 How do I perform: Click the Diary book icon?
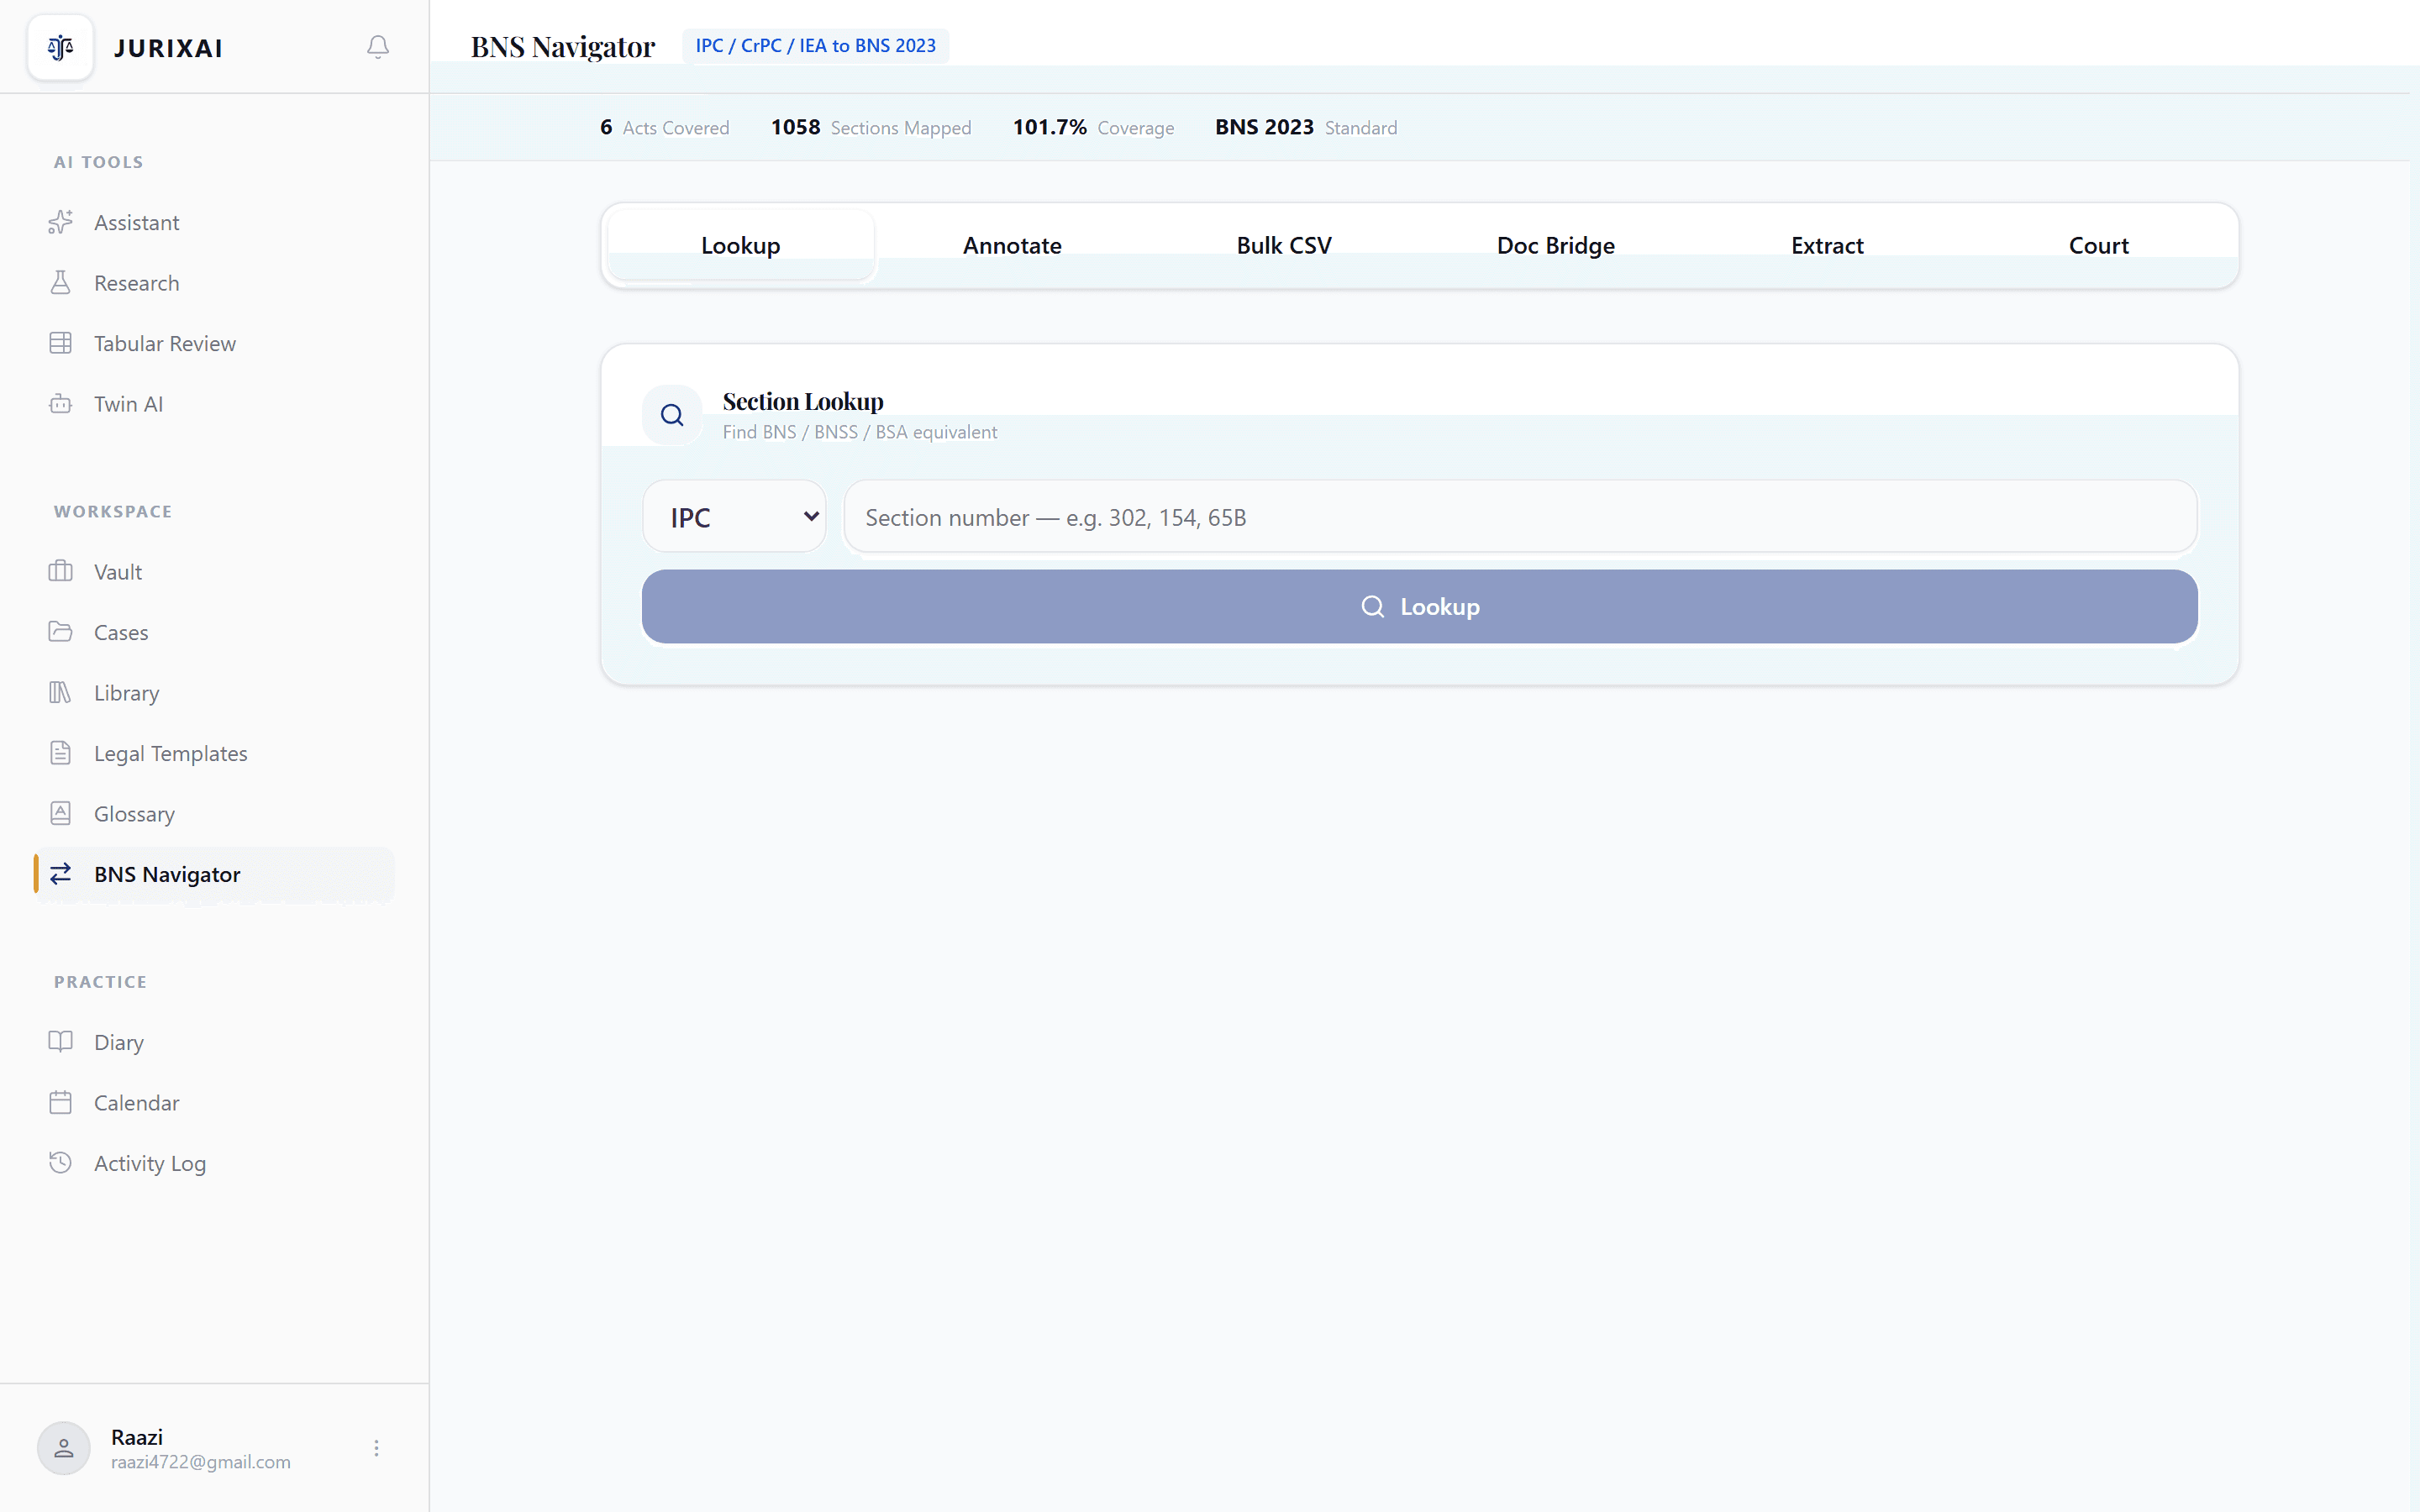pos(60,1042)
